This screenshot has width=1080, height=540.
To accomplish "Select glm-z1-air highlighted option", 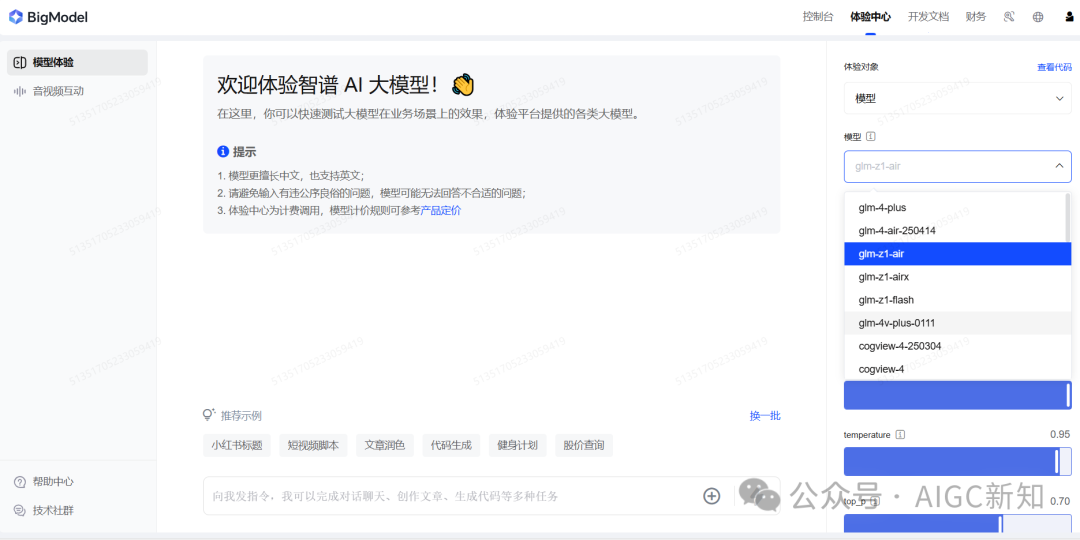I will click(x=957, y=253).
